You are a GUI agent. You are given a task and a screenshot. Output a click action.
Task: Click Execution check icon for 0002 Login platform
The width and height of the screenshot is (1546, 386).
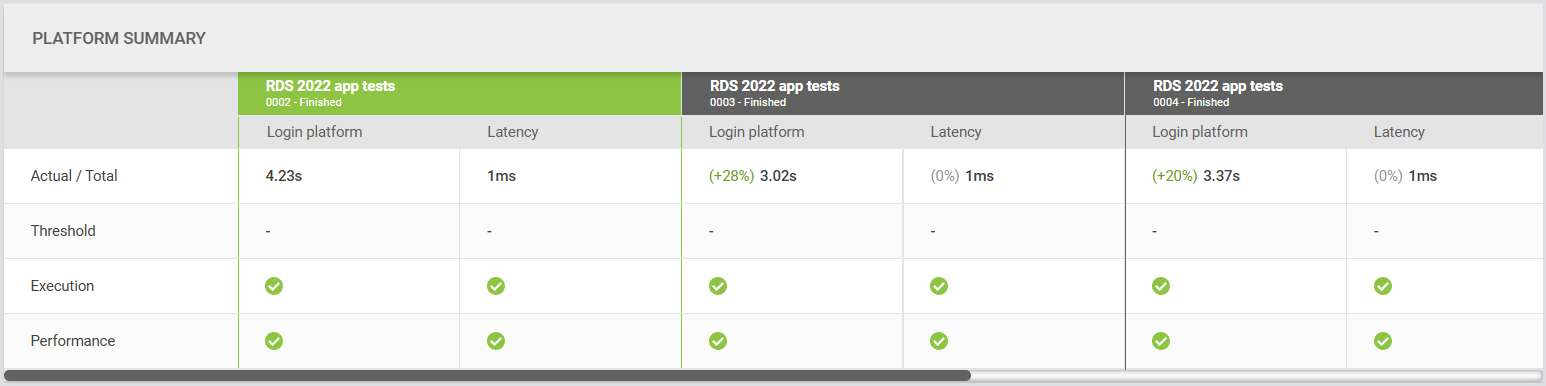[x=274, y=286]
